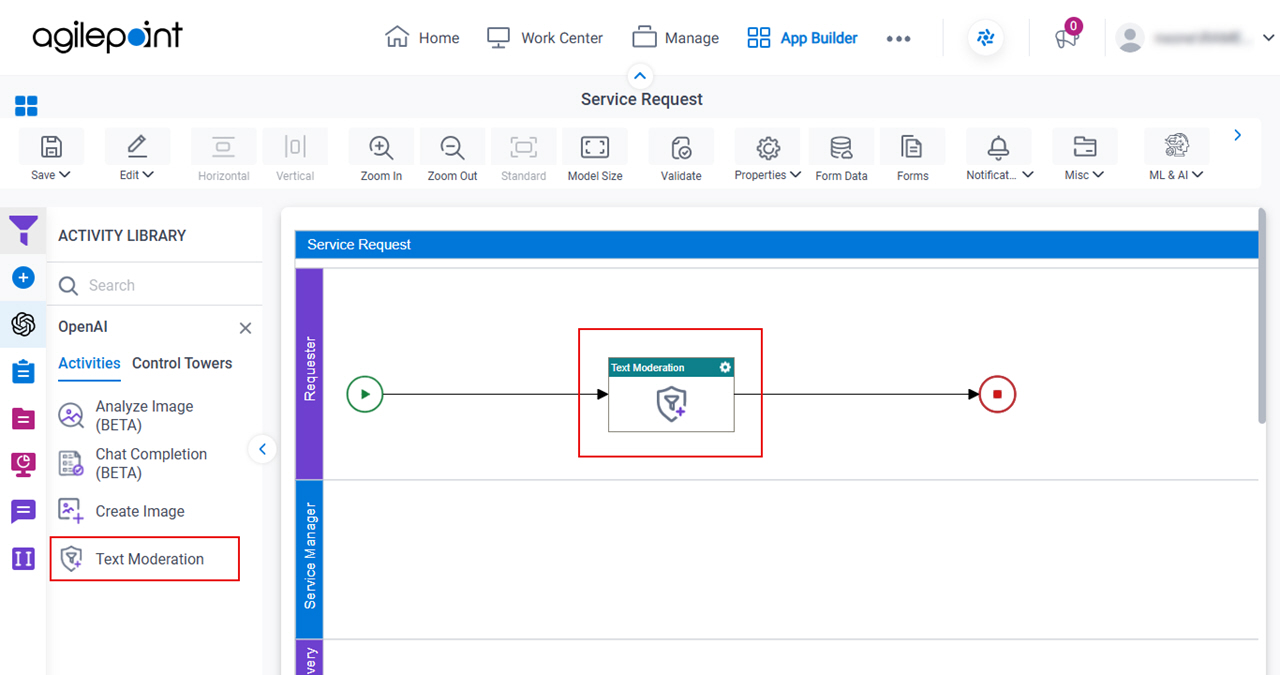The image size is (1280, 675).
Task: Click the magenta folder sidebar icon
Action: point(24,418)
